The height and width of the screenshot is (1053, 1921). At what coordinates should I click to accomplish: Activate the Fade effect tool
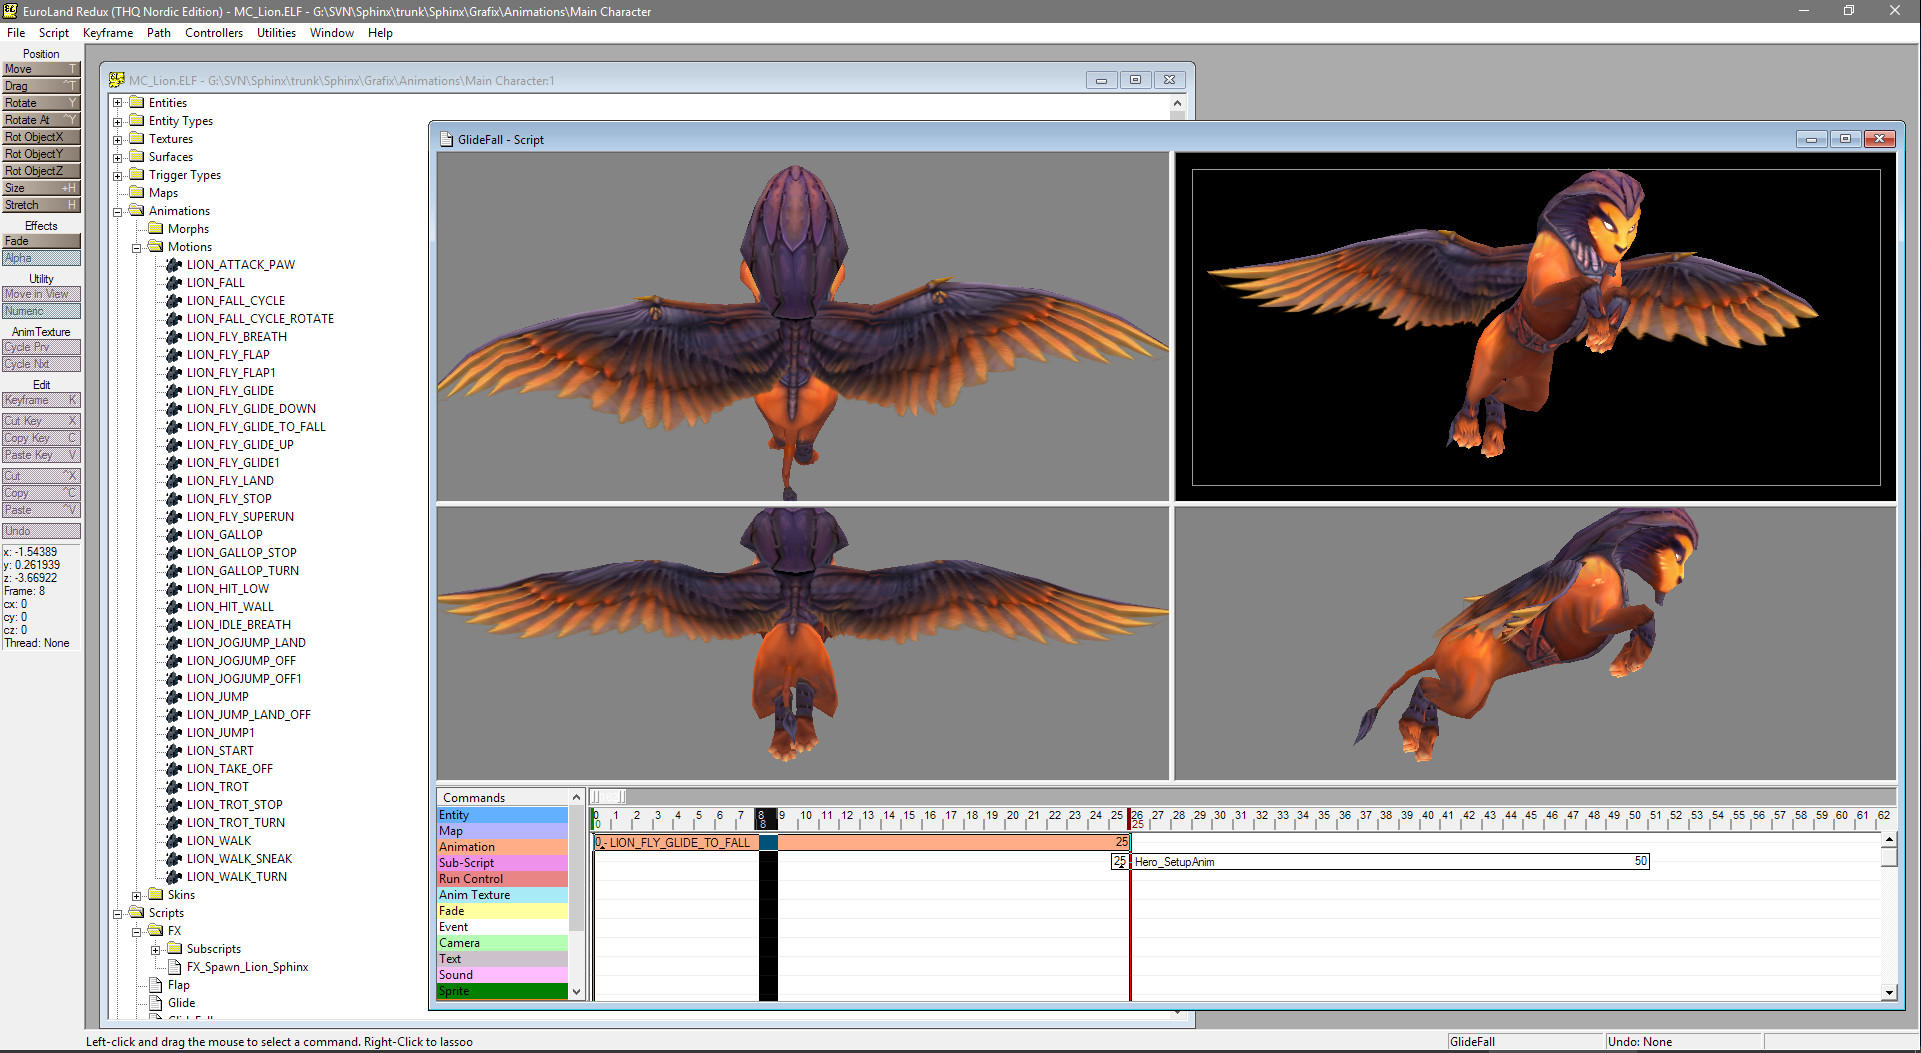[40, 241]
